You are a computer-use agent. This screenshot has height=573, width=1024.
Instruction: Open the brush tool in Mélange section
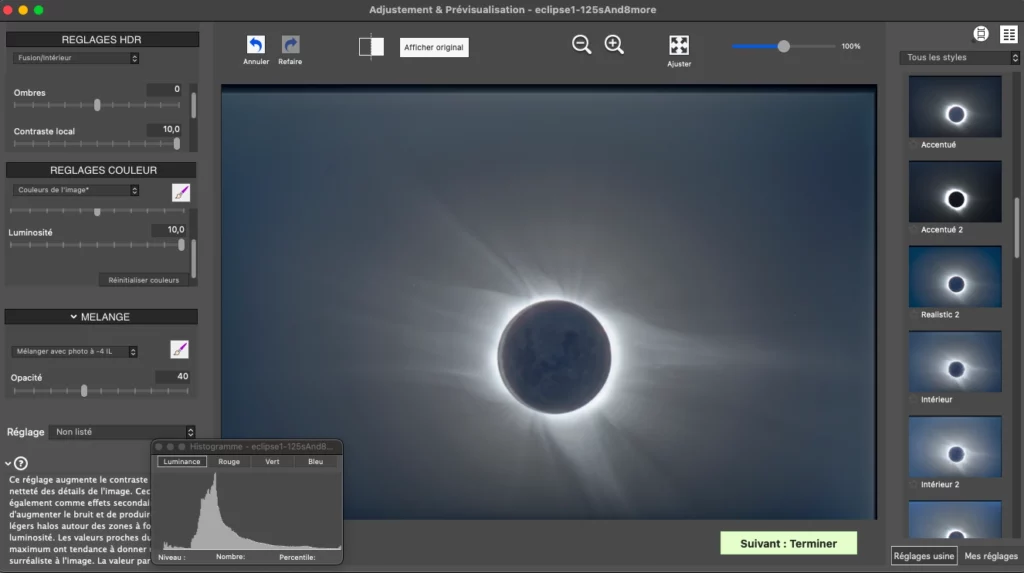point(180,349)
